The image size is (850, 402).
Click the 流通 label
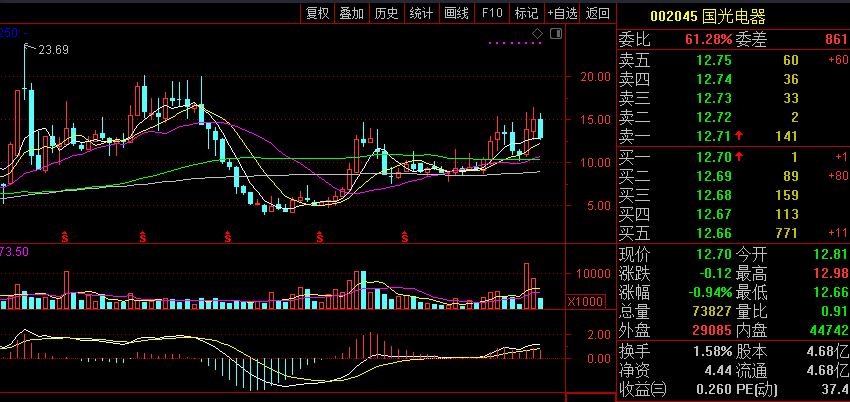(x=751, y=371)
